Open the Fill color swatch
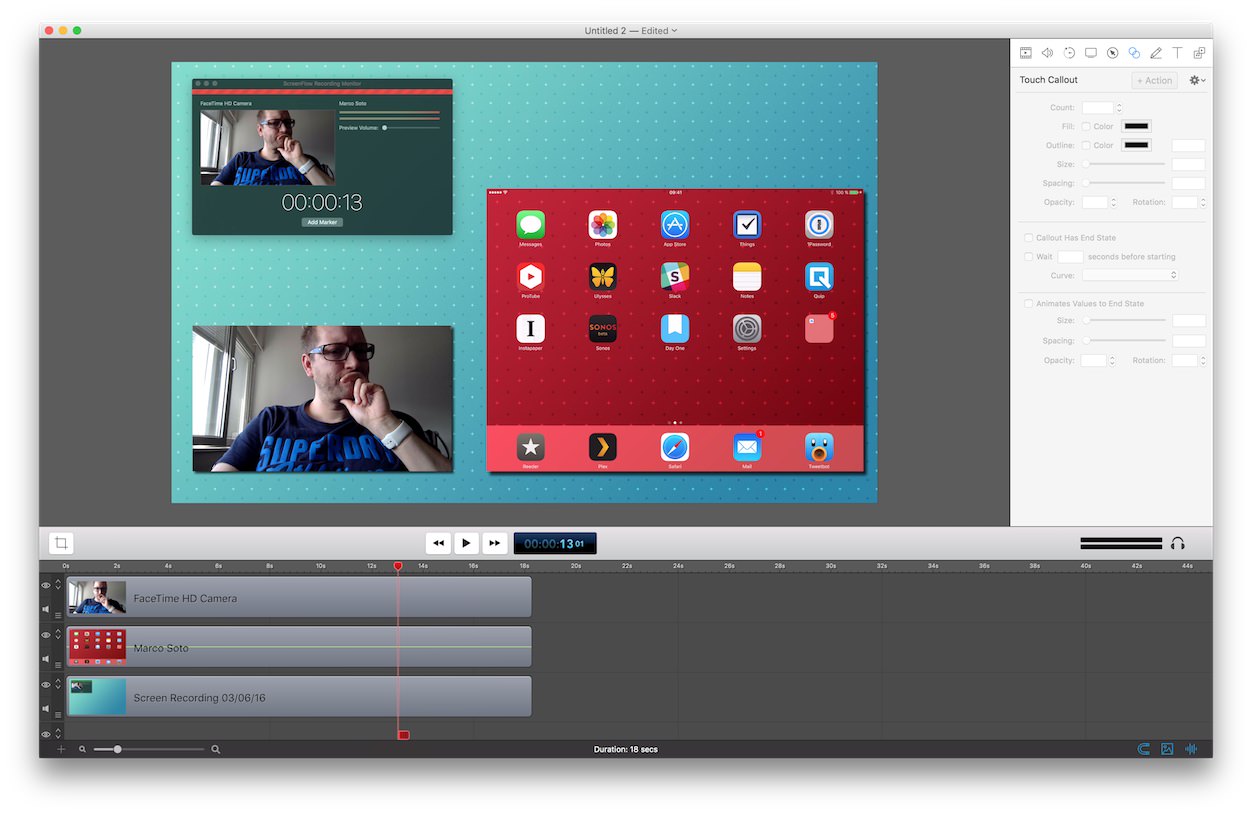The width and height of the screenshot is (1252, 814). coord(1136,127)
